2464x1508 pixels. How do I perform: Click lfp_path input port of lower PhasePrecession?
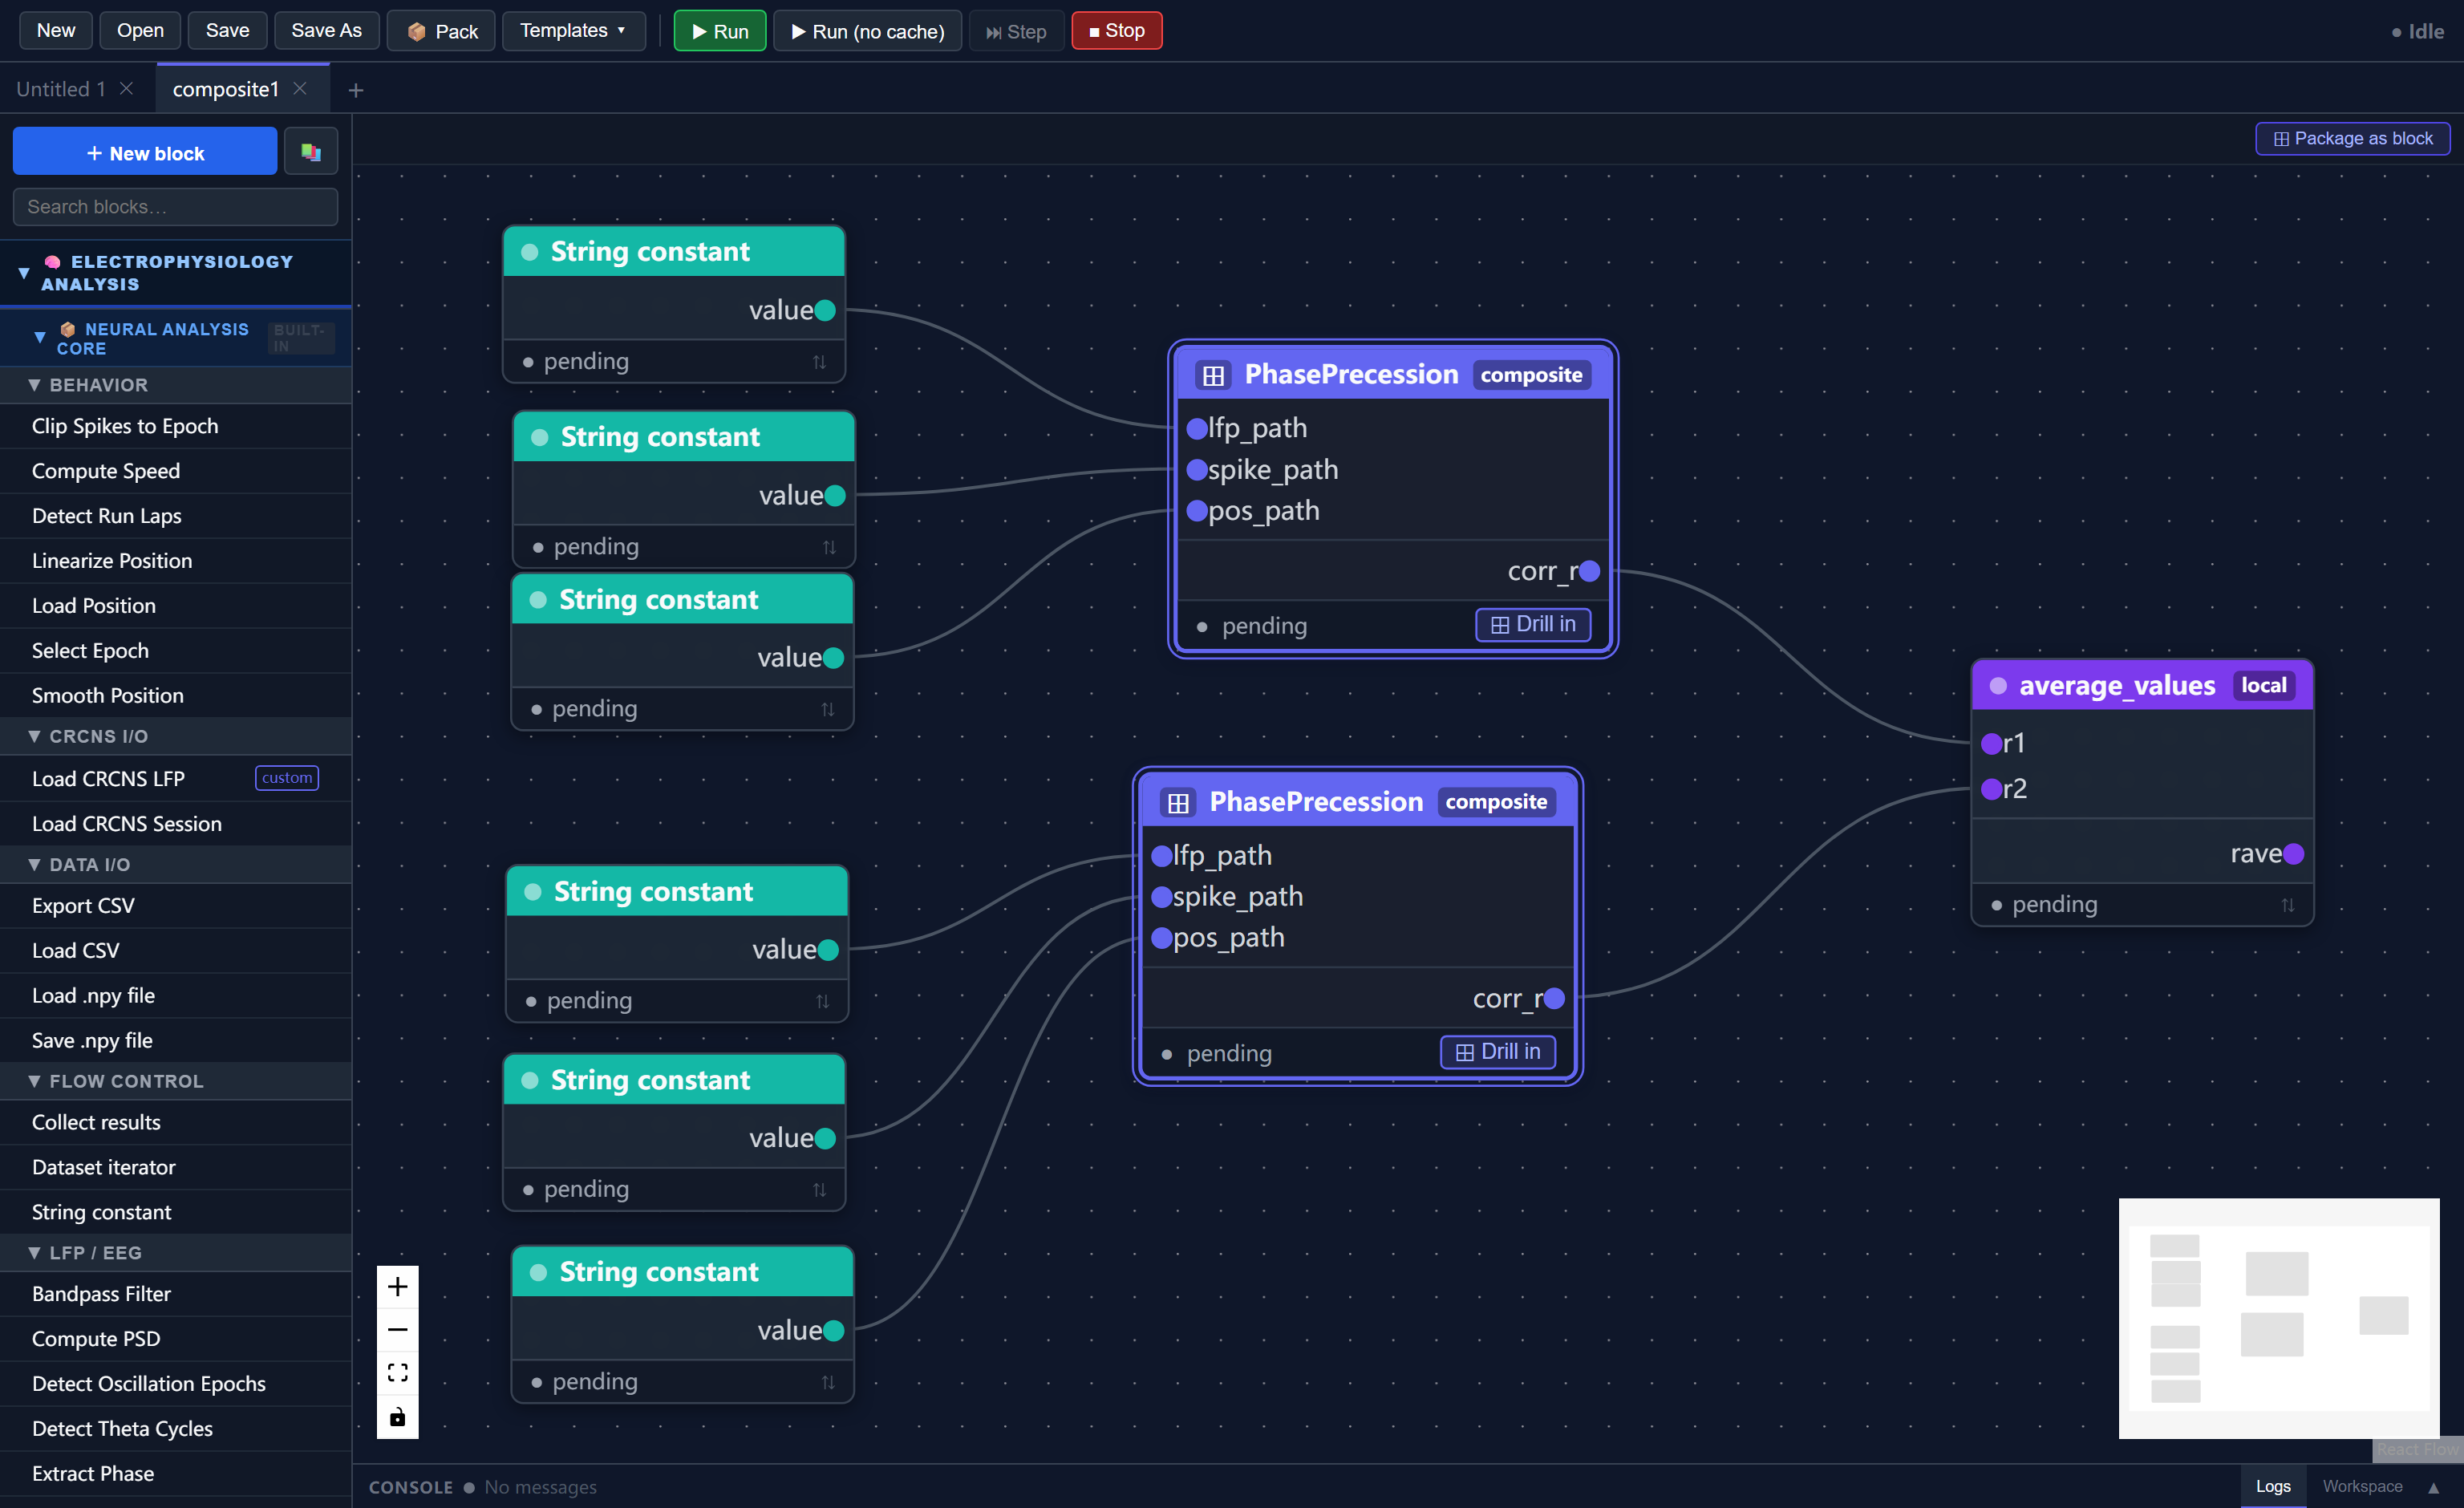[x=1161, y=856]
